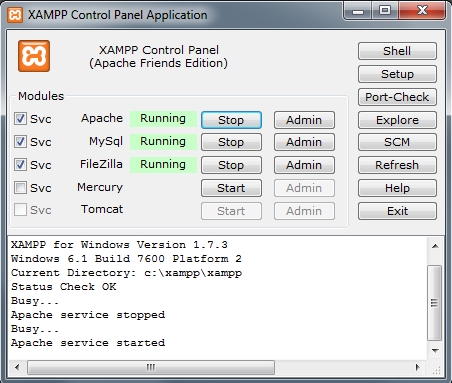Click the log's vertical scrollbar thumb
Screen dimensions: 452x383
click(435, 303)
